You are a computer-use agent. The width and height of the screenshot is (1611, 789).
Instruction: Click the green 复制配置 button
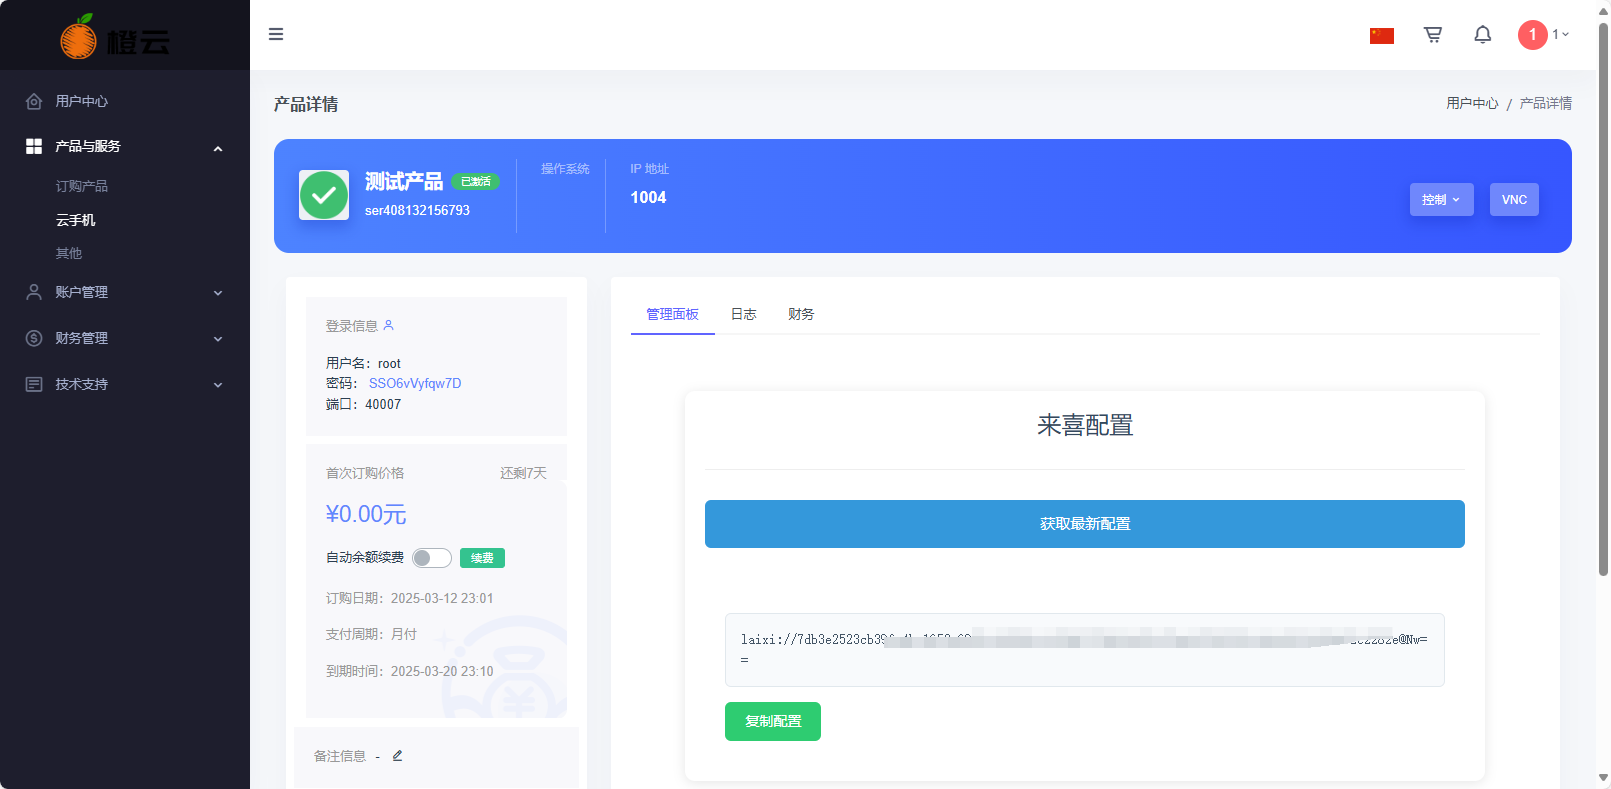coord(772,721)
